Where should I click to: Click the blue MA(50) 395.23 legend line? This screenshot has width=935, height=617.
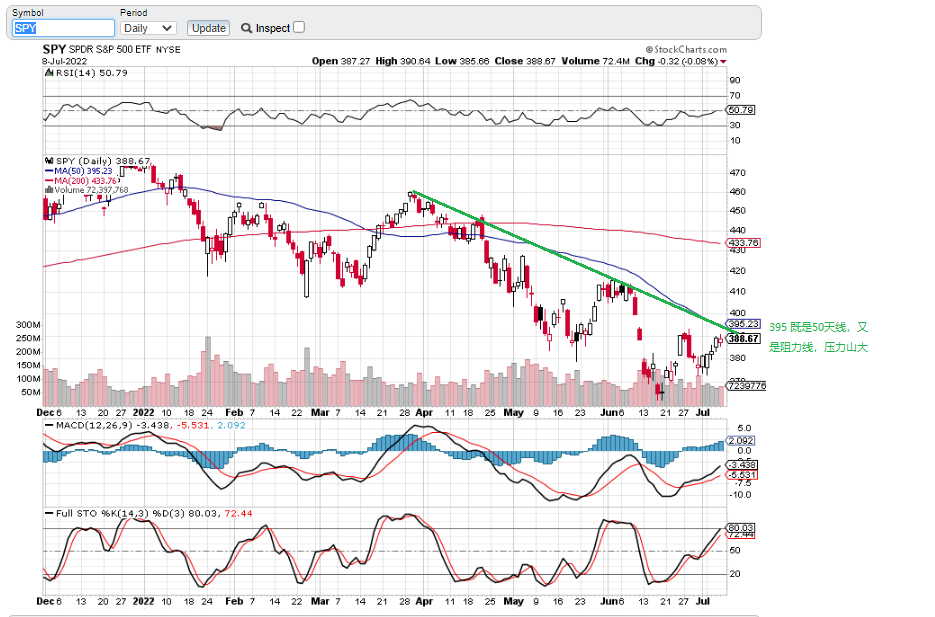click(48, 171)
